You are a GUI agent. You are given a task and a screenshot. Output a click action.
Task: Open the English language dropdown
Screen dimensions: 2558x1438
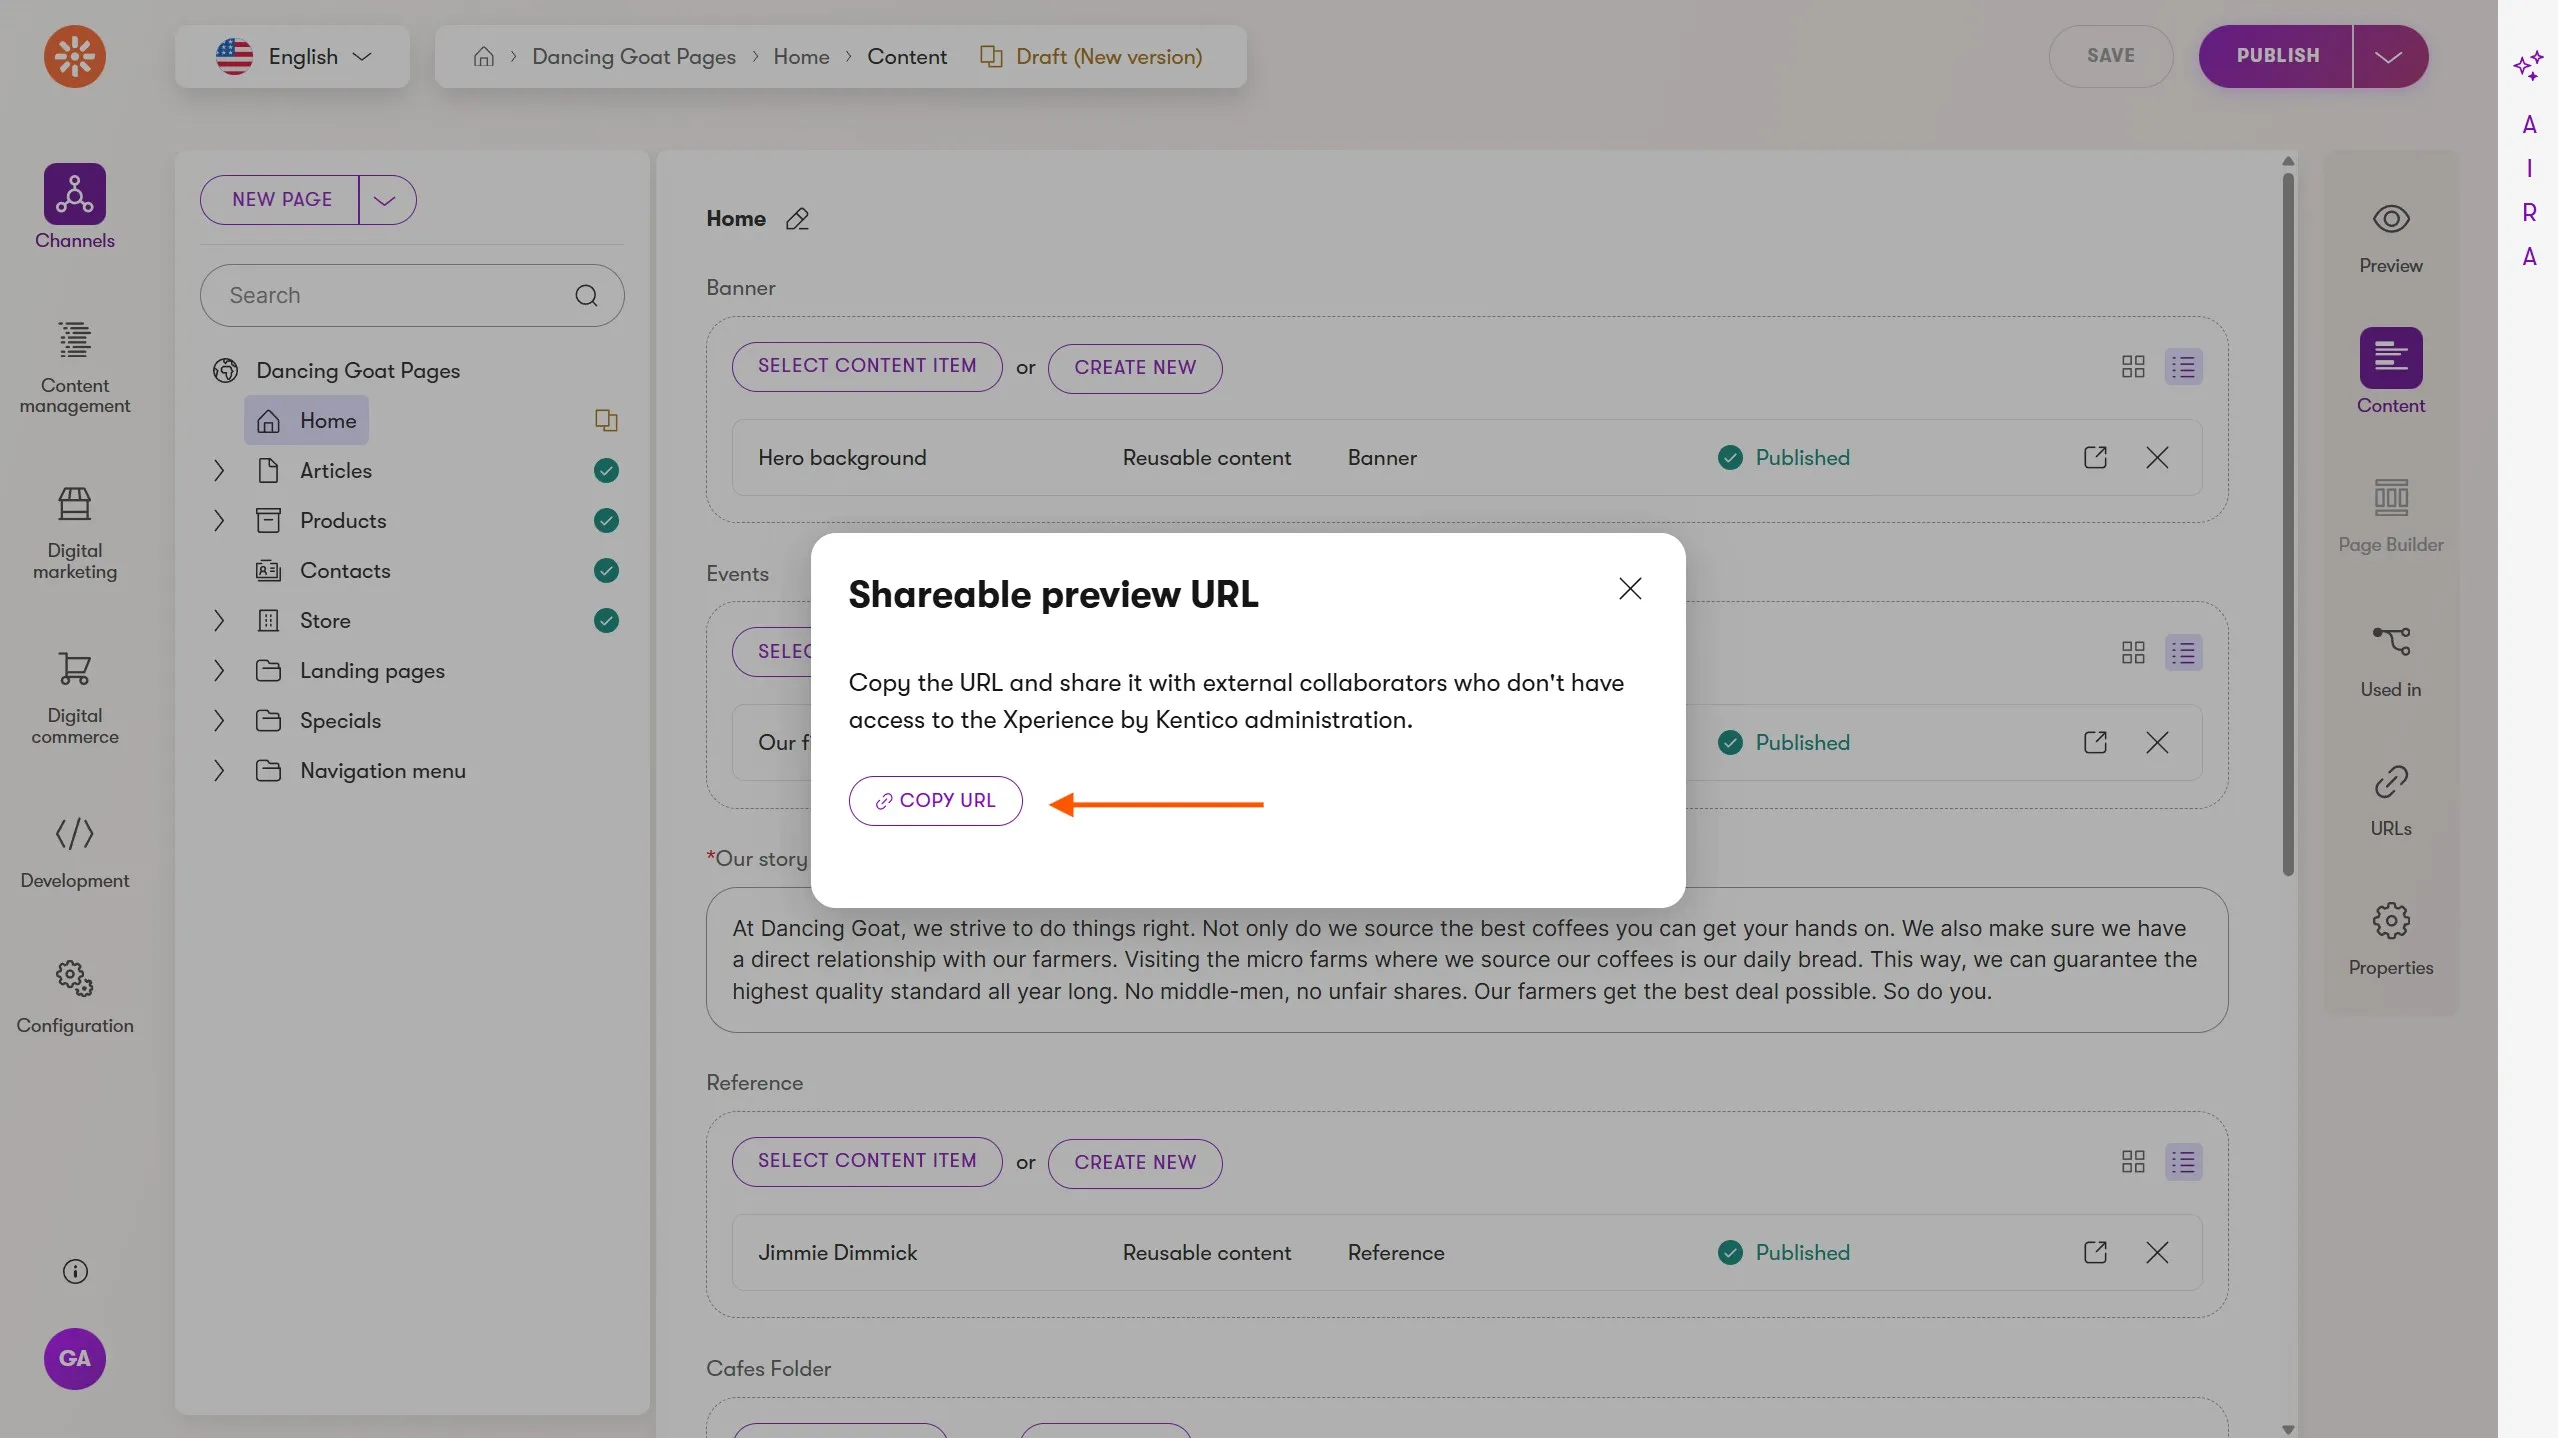click(292, 57)
